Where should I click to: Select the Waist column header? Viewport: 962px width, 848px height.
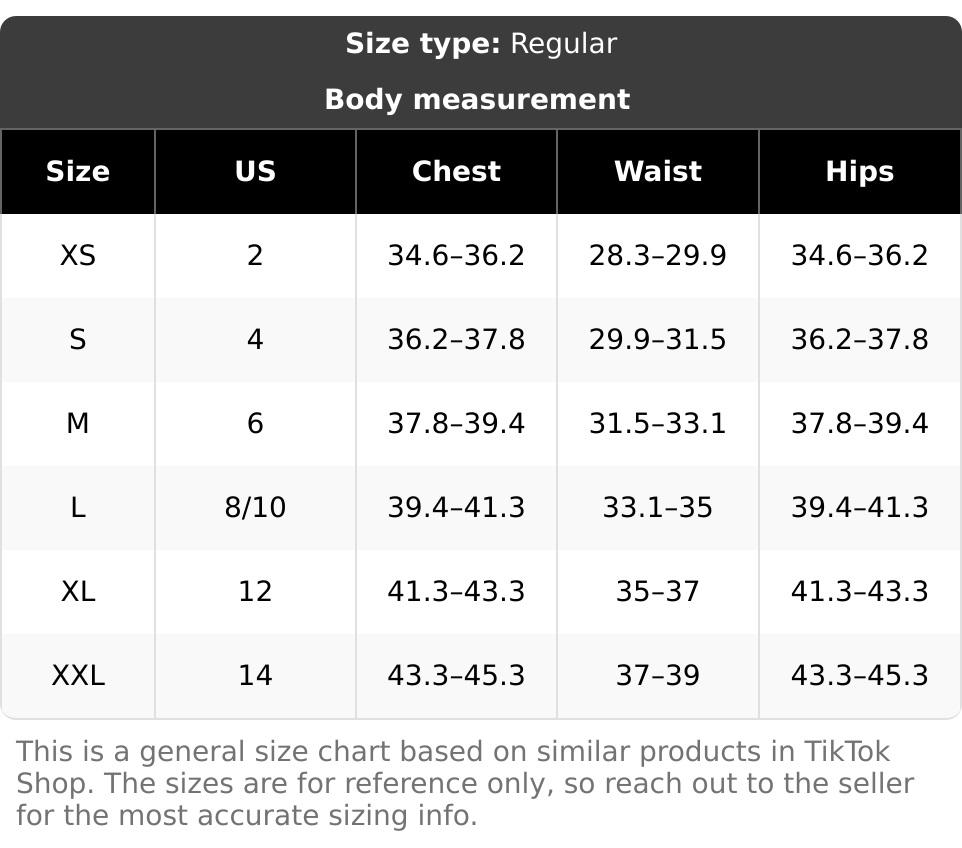[658, 171]
